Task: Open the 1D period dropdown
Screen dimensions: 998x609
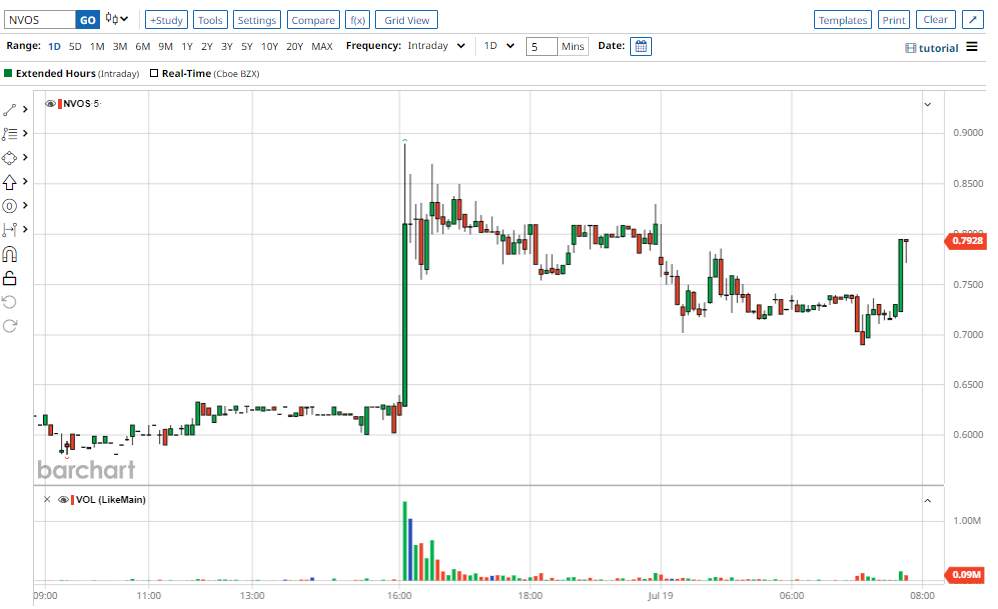Action: pyautogui.click(x=499, y=46)
